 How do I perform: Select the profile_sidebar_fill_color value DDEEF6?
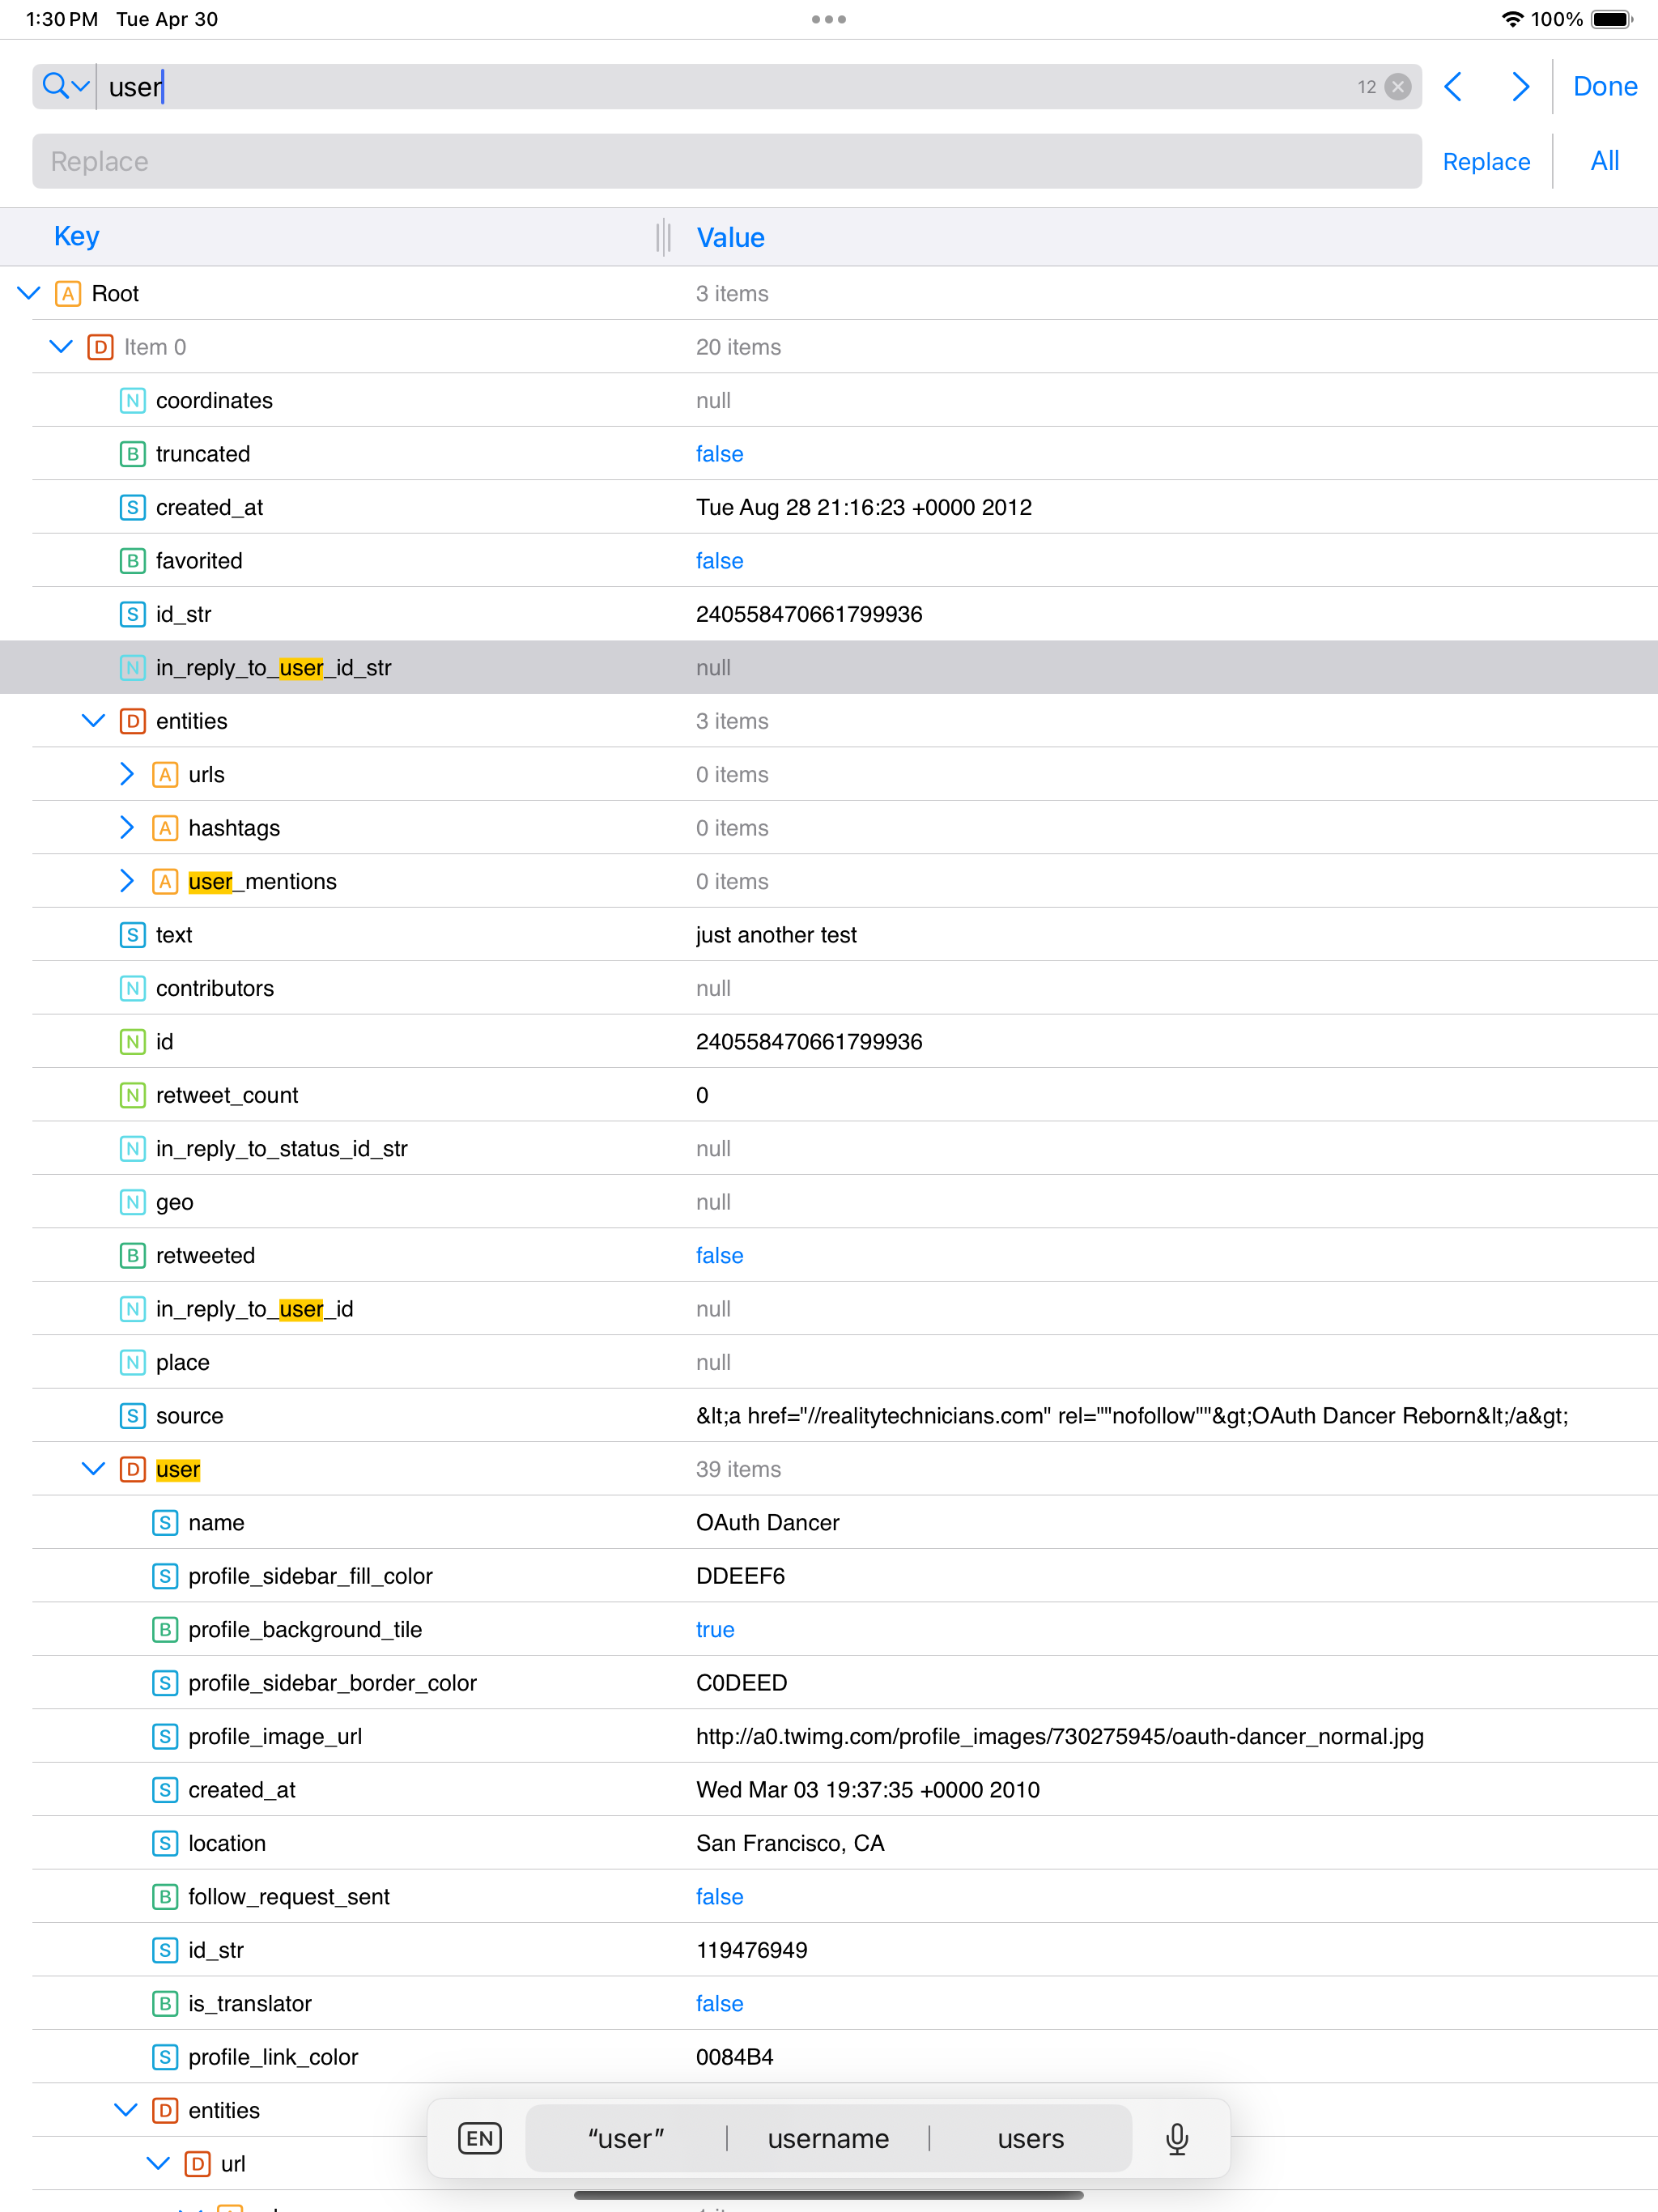(x=740, y=1576)
